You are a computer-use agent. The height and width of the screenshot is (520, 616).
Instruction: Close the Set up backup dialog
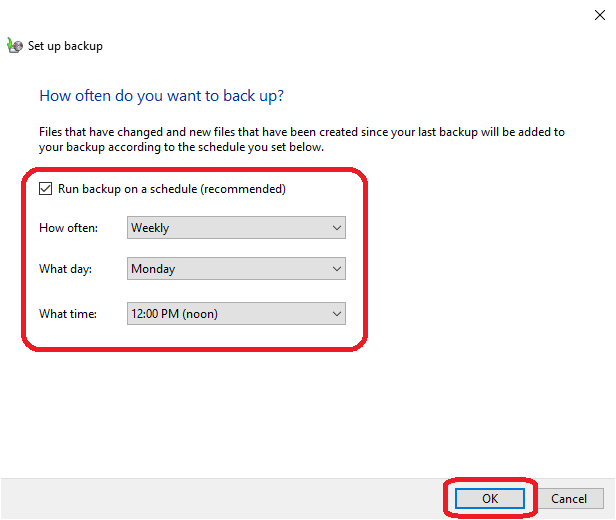point(600,15)
